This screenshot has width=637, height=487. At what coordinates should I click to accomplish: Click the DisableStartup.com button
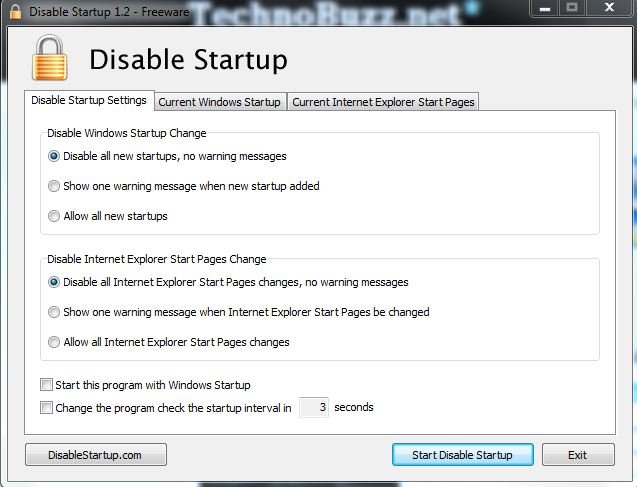click(96, 455)
